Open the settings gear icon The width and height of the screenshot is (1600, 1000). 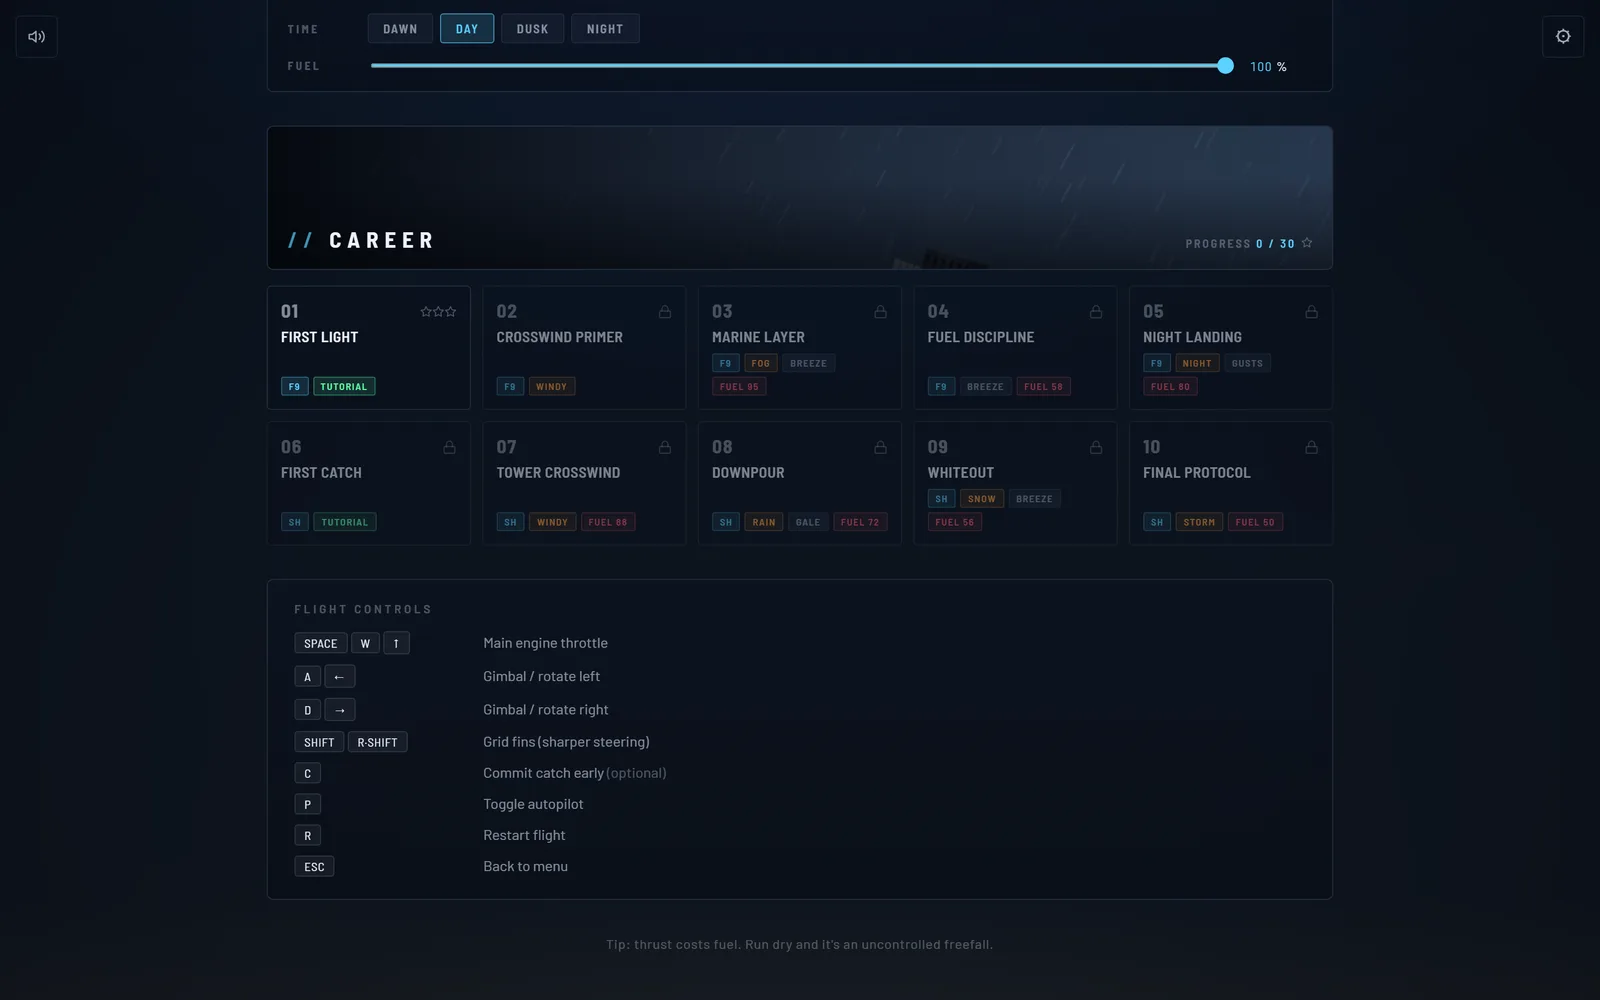coord(1563,37)
